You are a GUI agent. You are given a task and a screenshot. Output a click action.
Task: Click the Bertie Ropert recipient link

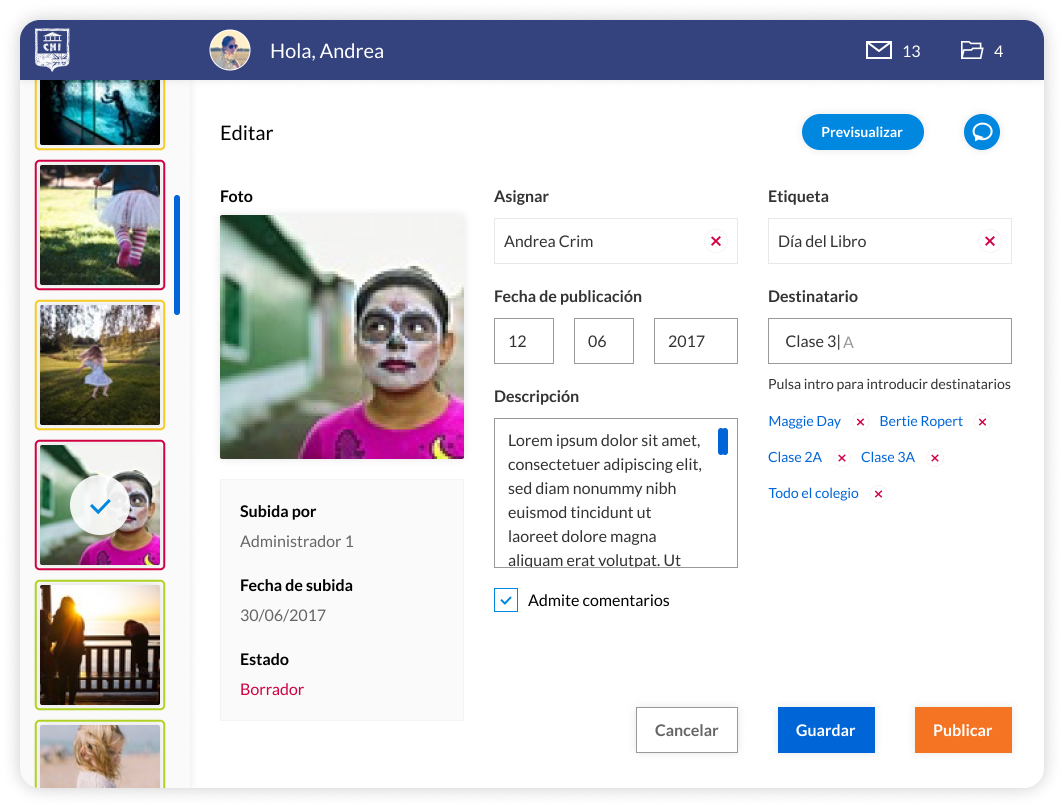pos(921,421)
